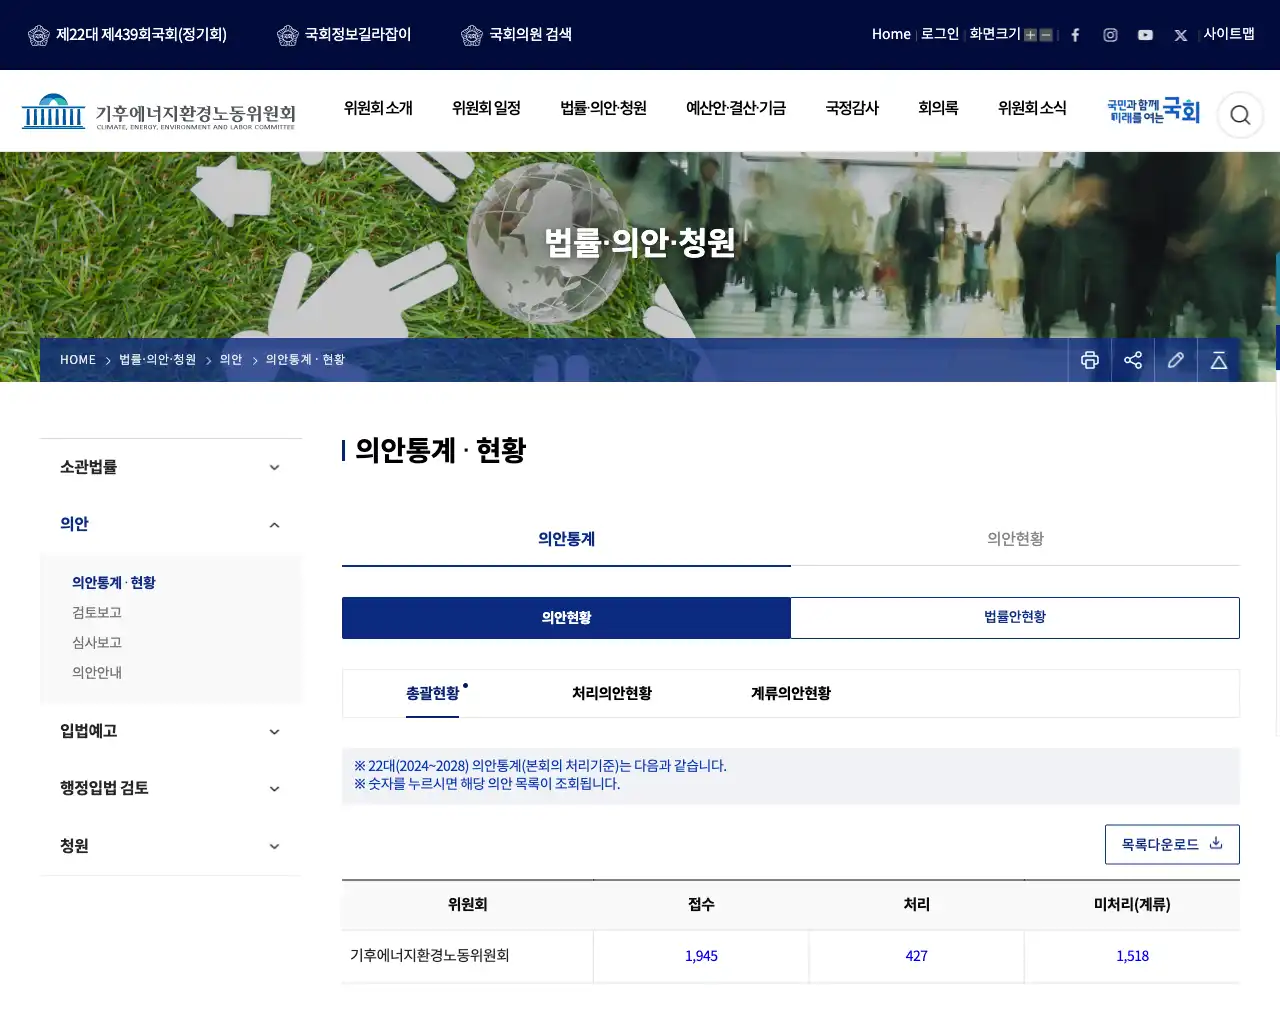1280x1024 pixels.
Task: Switch to the 의안현황 top tab
Action: pyautogui.click(x=1015, y=539)
